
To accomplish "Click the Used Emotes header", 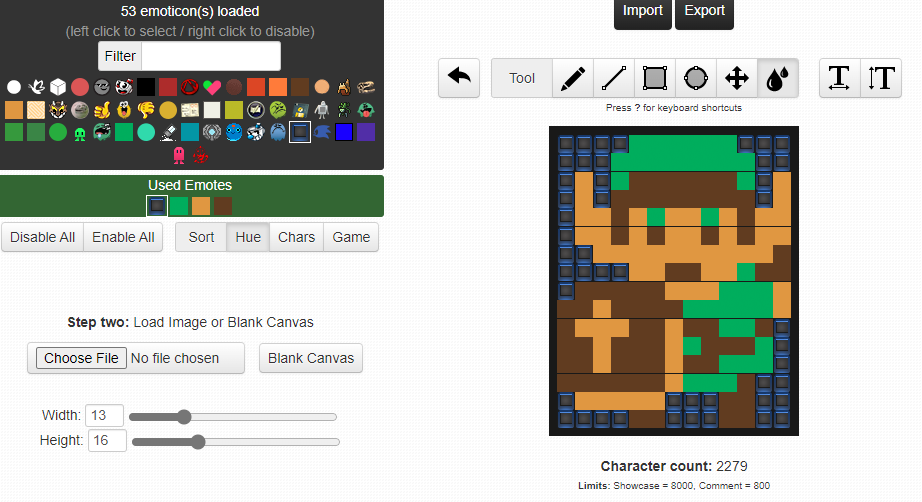I will tap(190, 185).
